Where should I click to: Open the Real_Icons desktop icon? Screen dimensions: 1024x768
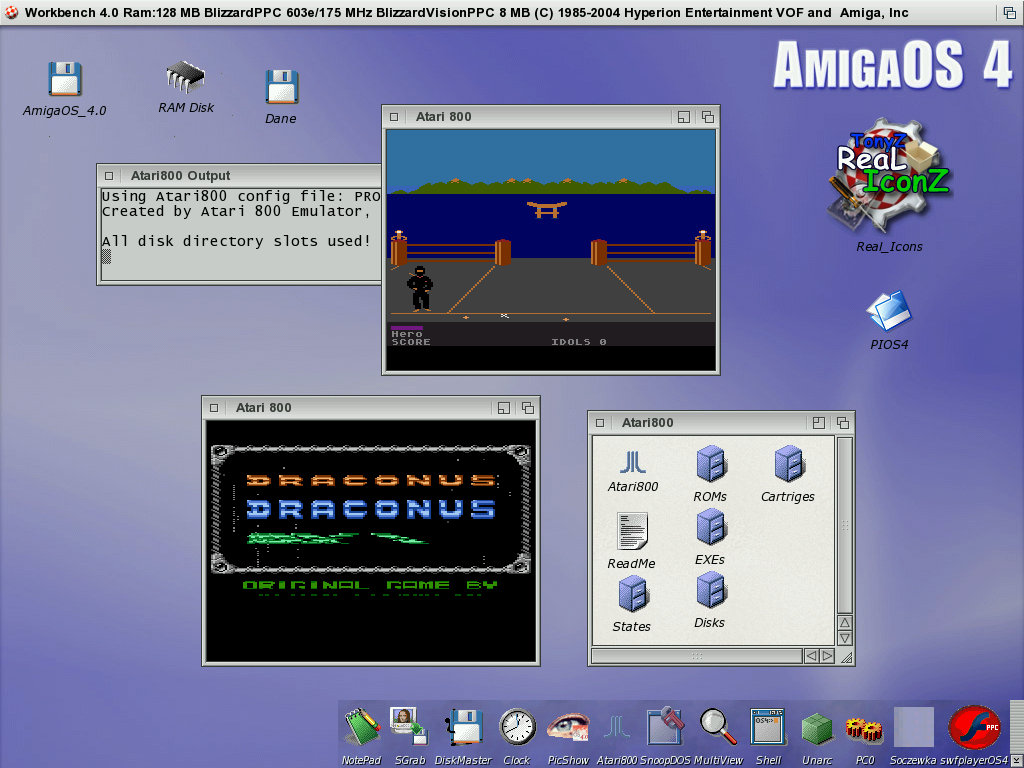(x=889, y=176)
